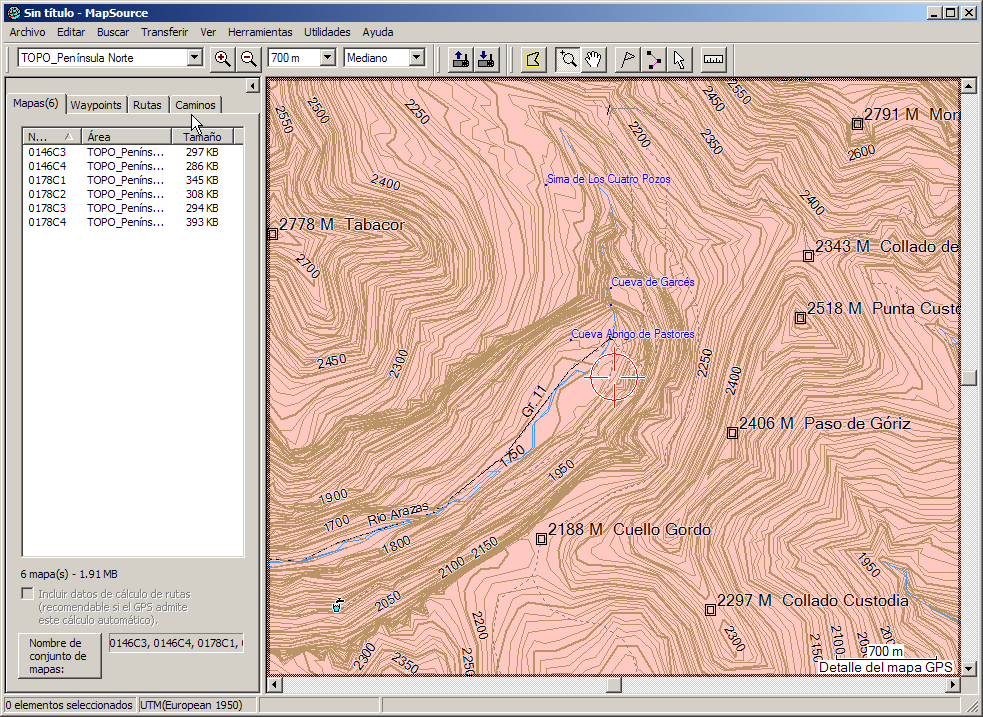This screenshot has width=983, height=717.
Task: Open the Editar menu
Action: (71, 32)
